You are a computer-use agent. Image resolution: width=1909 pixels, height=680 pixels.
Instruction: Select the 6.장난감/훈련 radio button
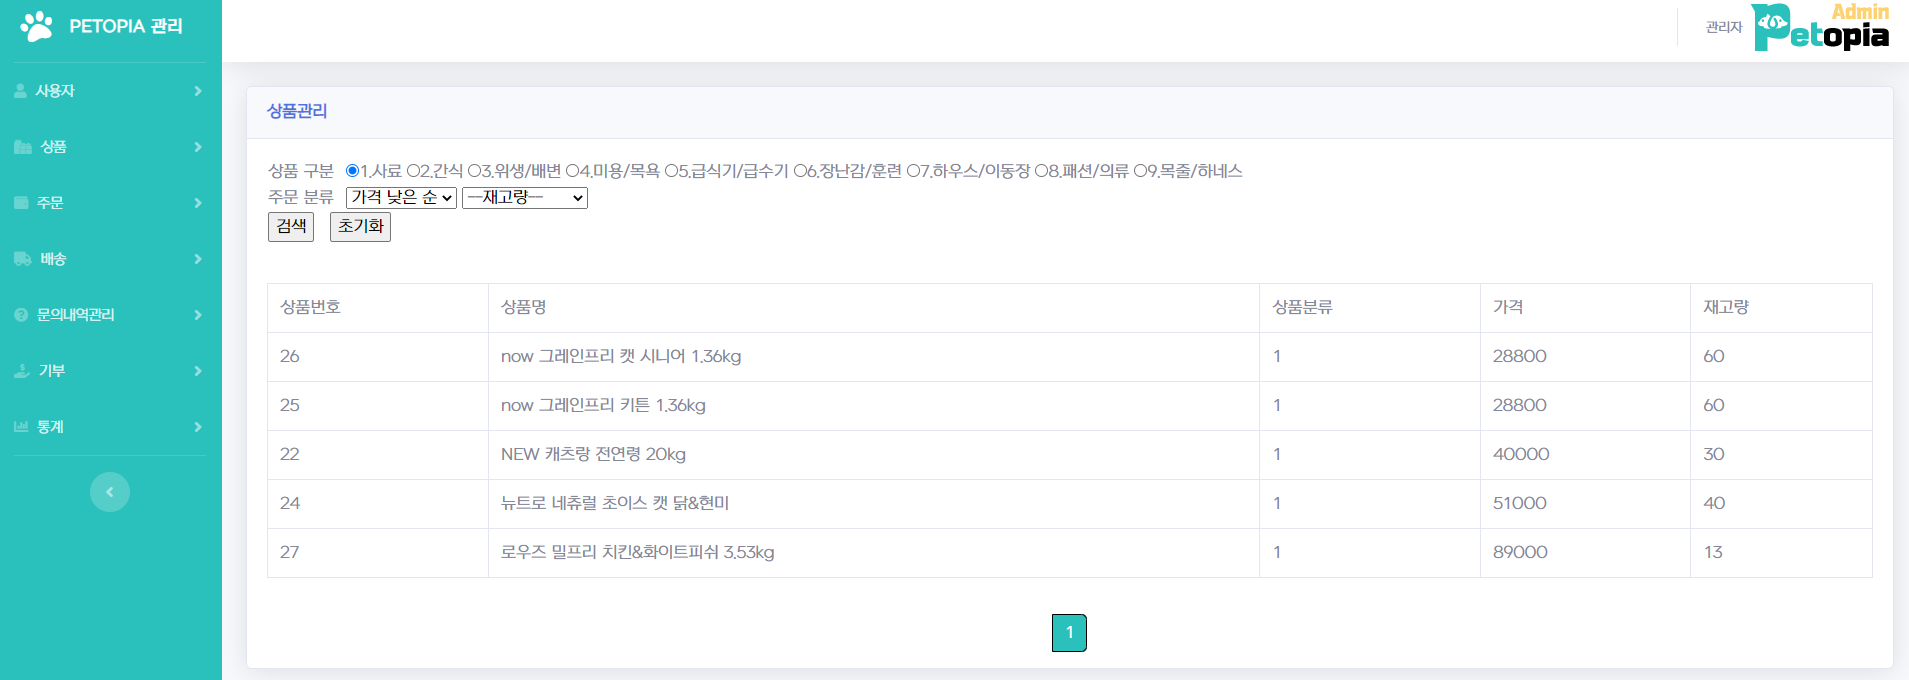click(800, 171)
